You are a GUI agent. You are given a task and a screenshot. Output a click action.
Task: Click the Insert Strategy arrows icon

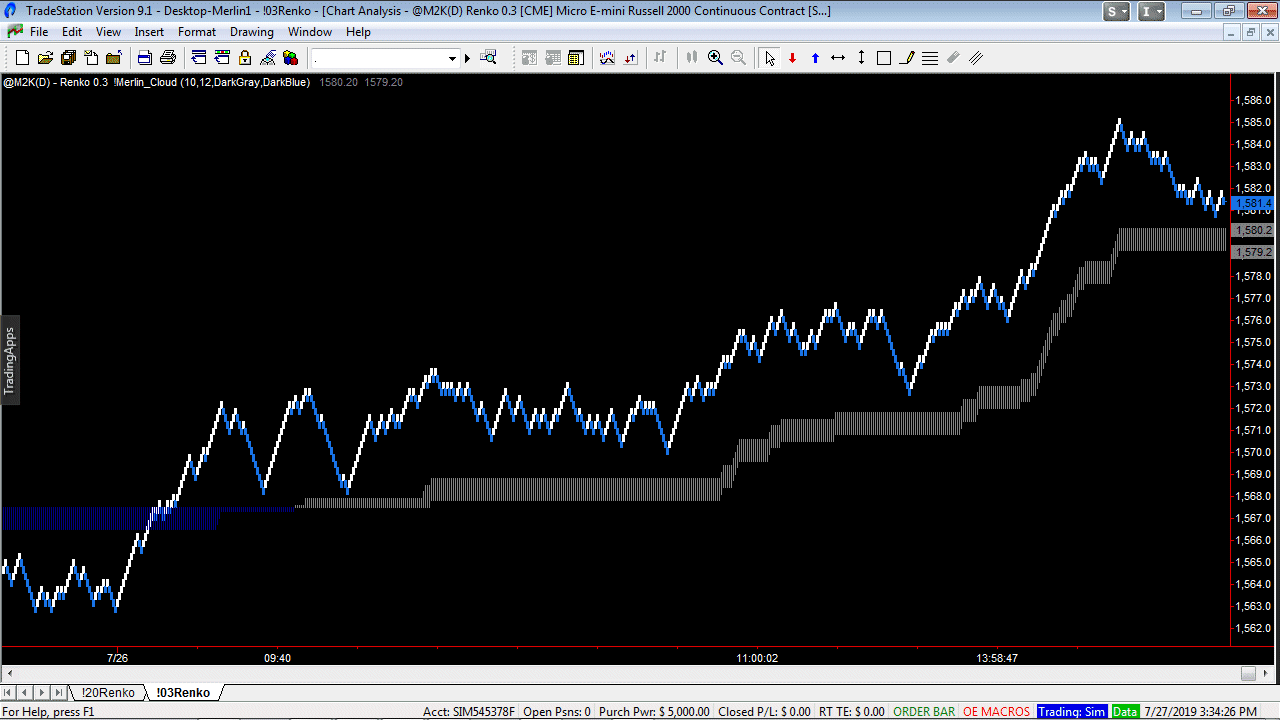(630, 58)
